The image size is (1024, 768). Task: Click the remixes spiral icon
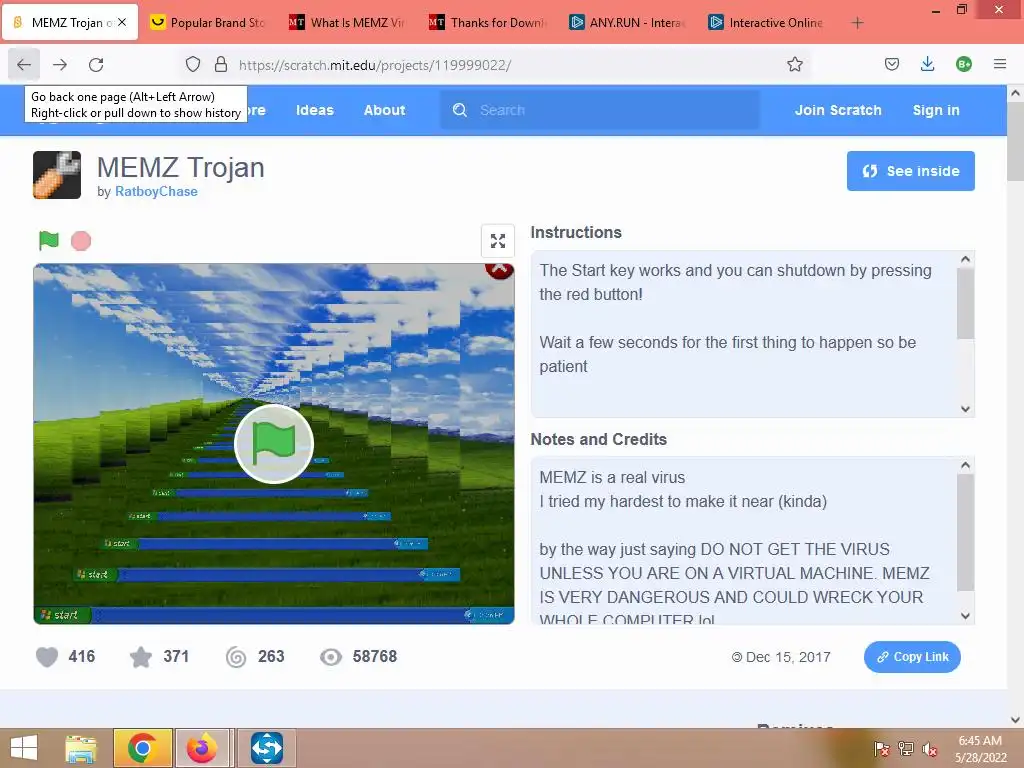[236, 657]
